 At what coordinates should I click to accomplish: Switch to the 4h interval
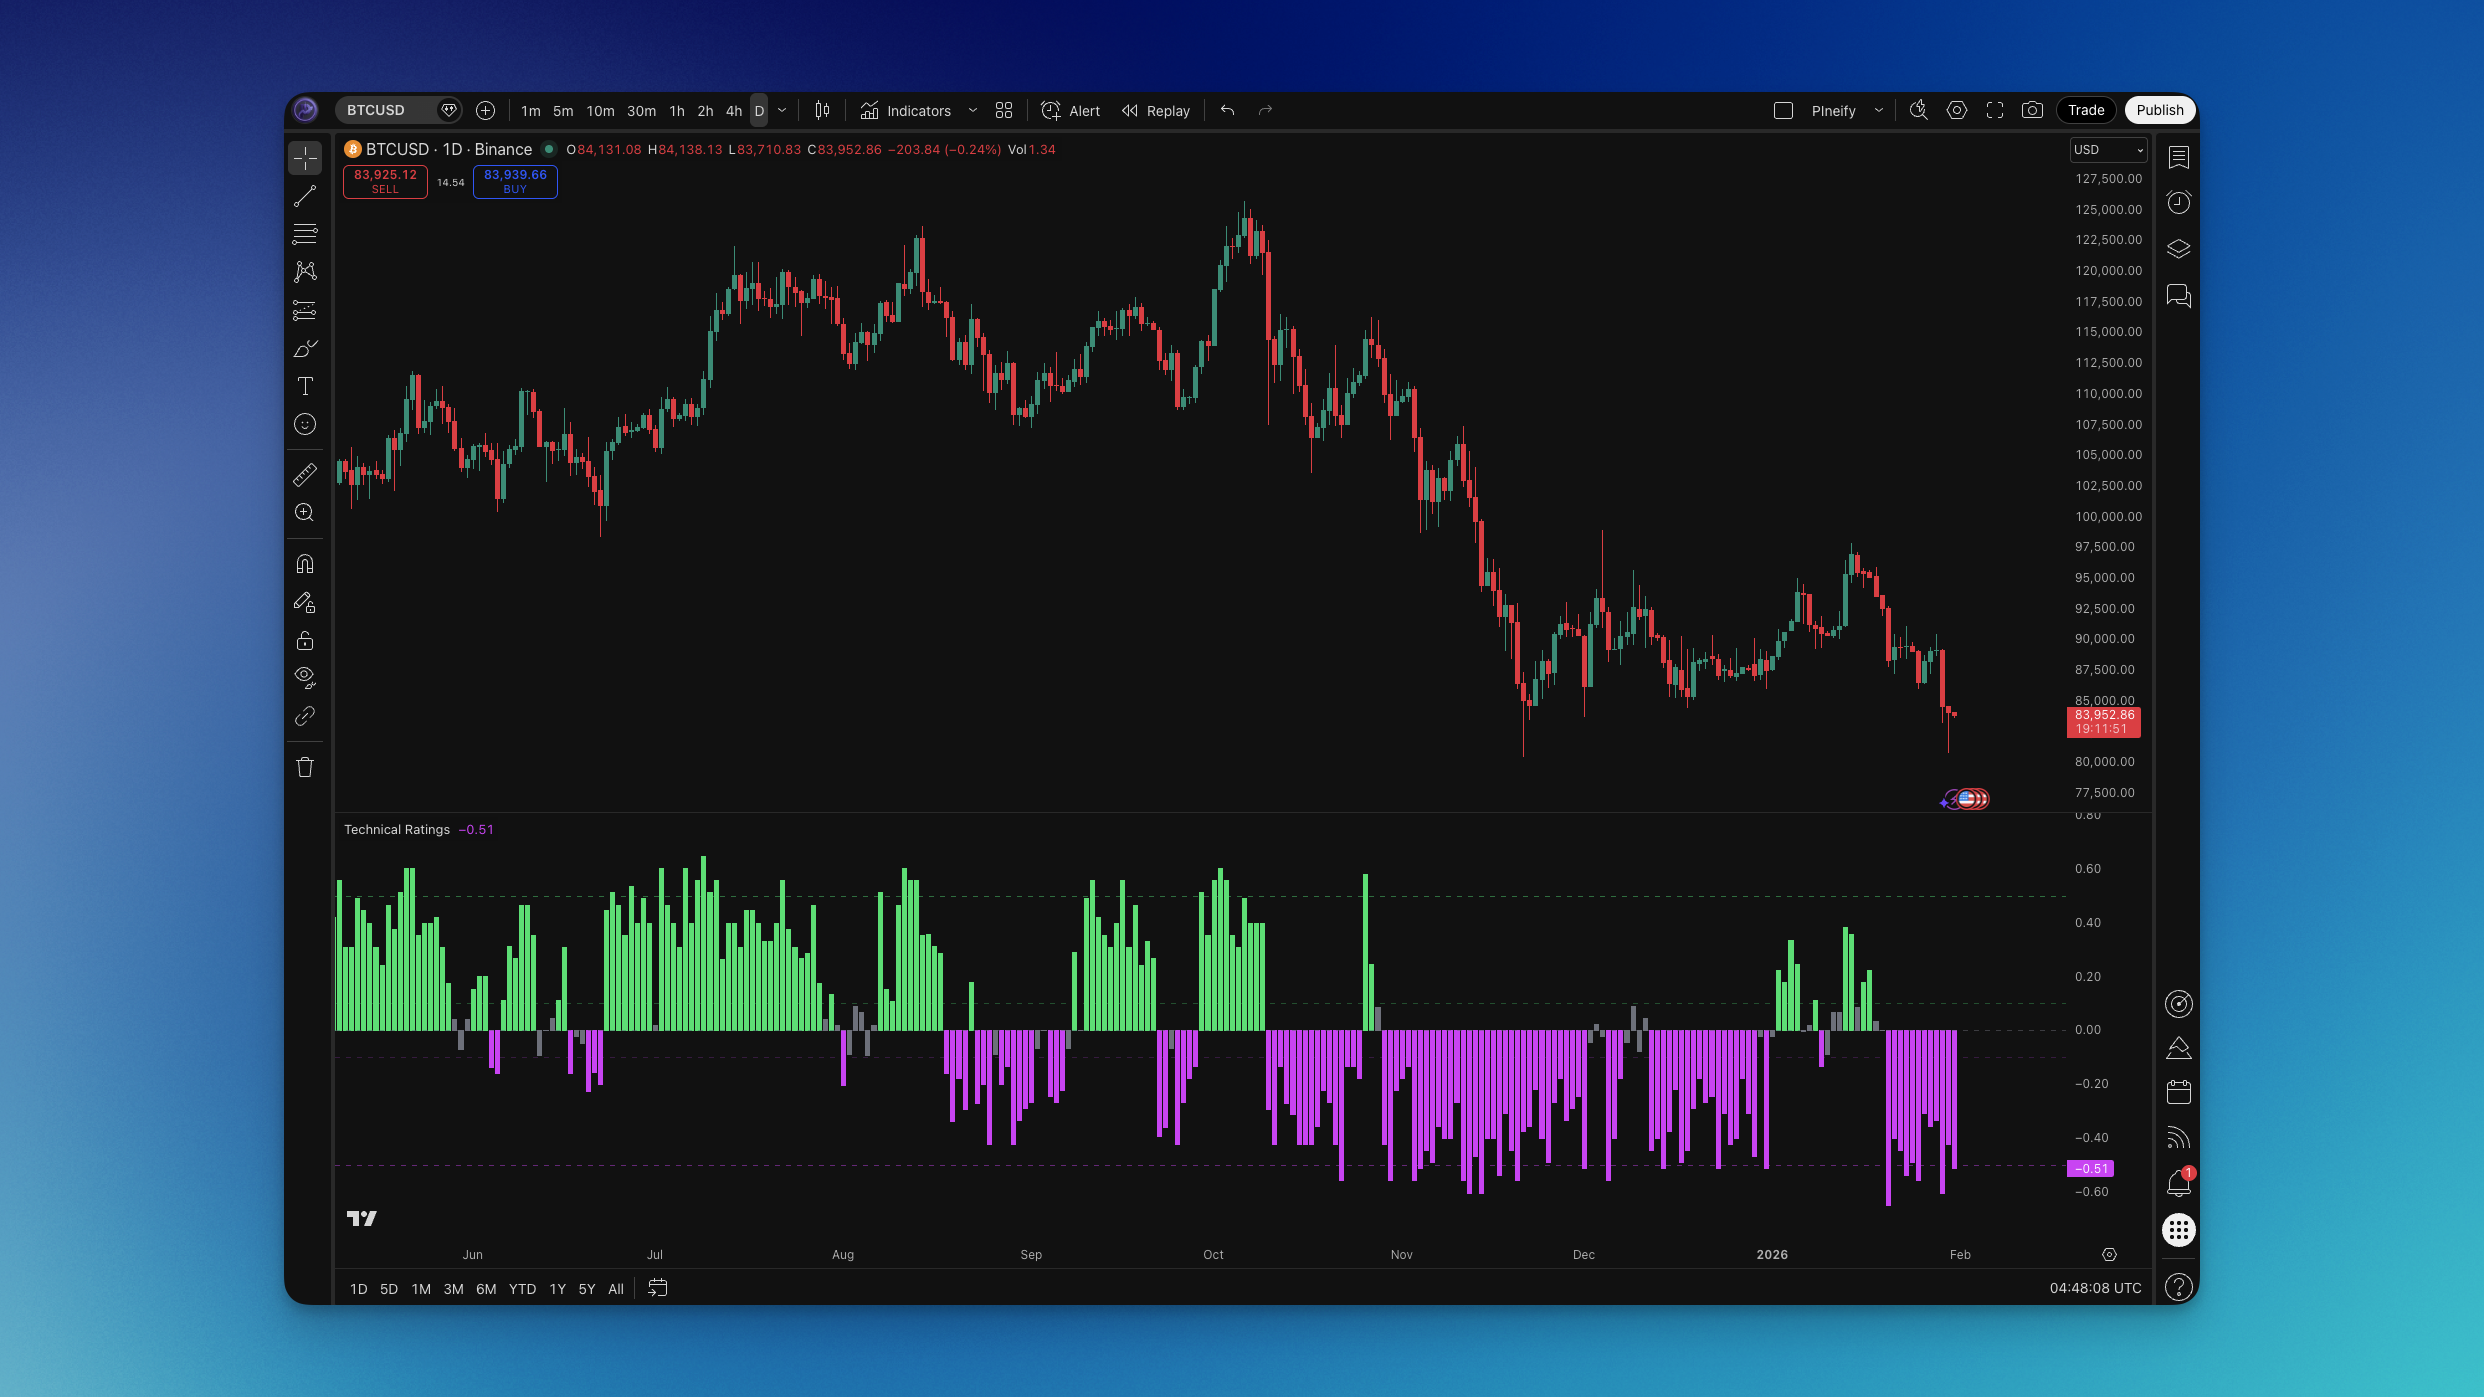tap(733, 110)
